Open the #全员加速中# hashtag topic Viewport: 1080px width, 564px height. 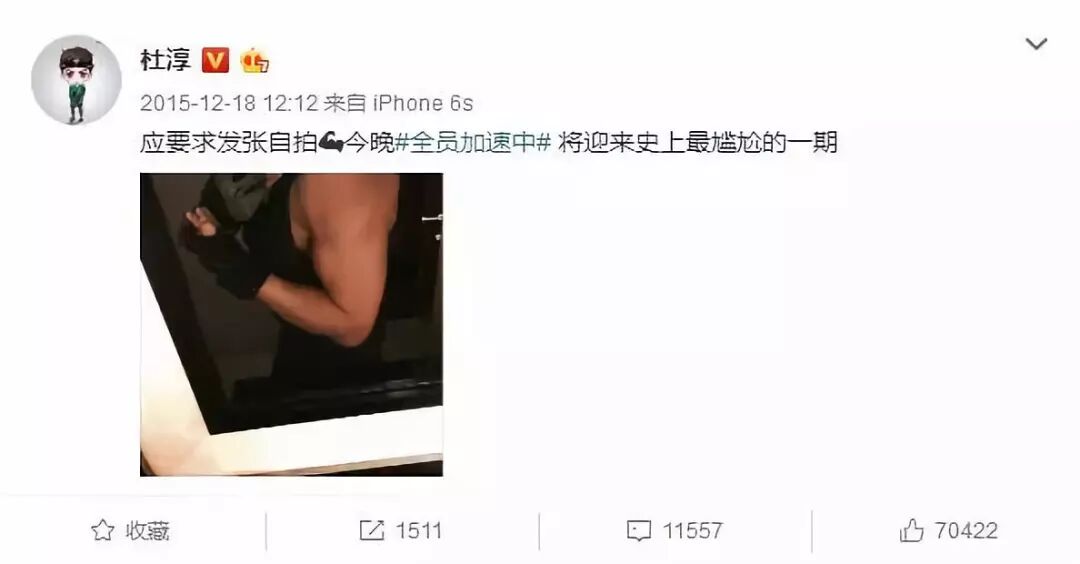click(473, 143)
